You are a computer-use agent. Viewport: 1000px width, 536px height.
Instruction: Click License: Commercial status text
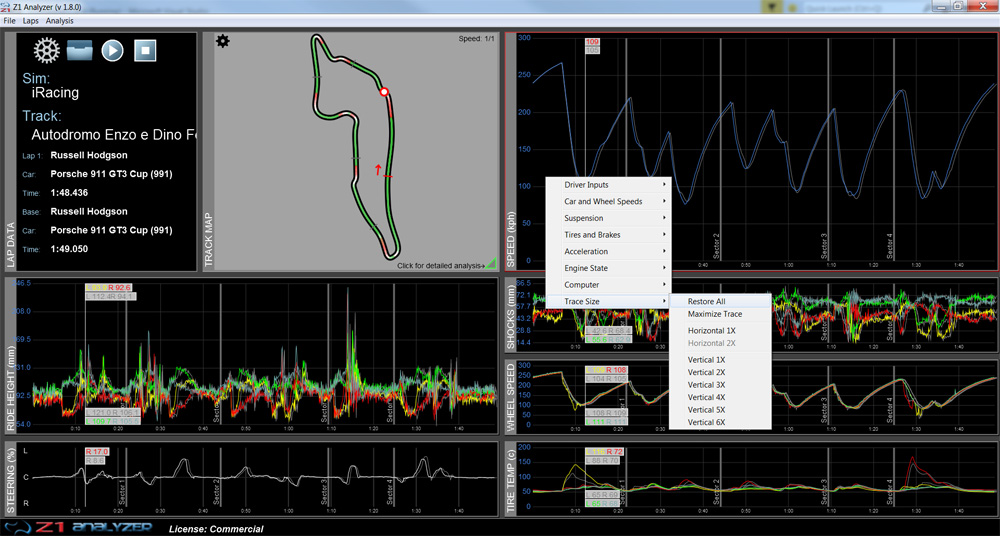click(216, 528)
